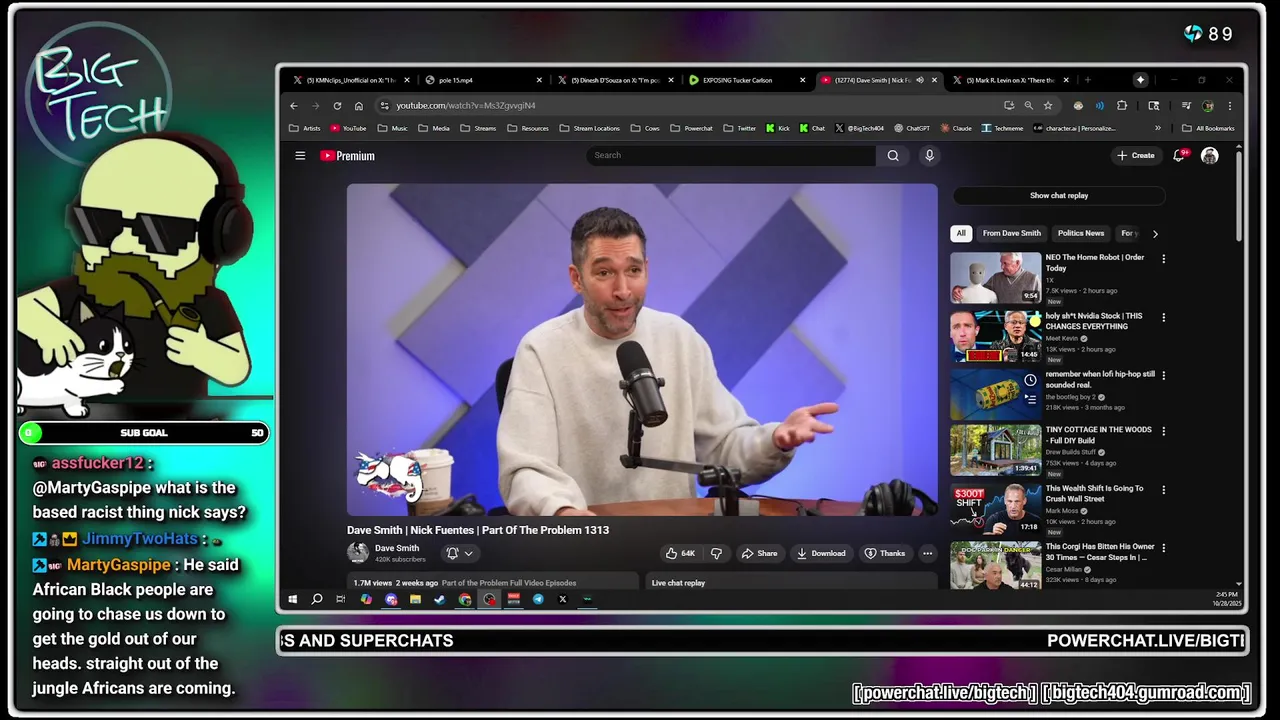Open the YouTube account avatar menu
This screenshot has width=1280, height=720.
point(1209,155)
